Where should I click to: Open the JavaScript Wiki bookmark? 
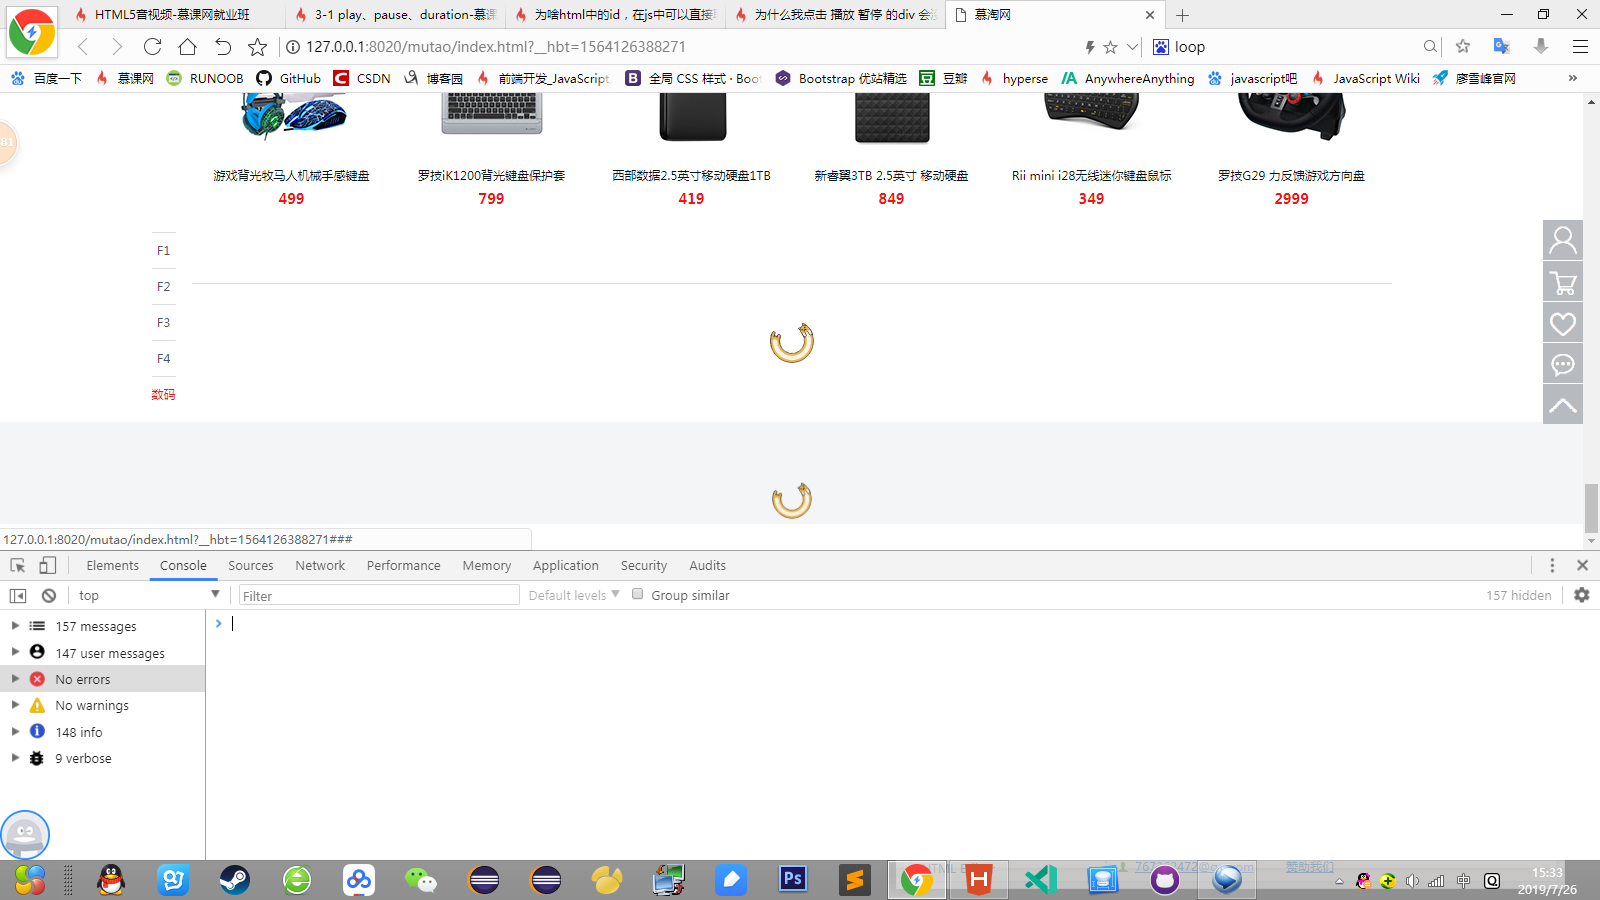[x=1366, y=78]
